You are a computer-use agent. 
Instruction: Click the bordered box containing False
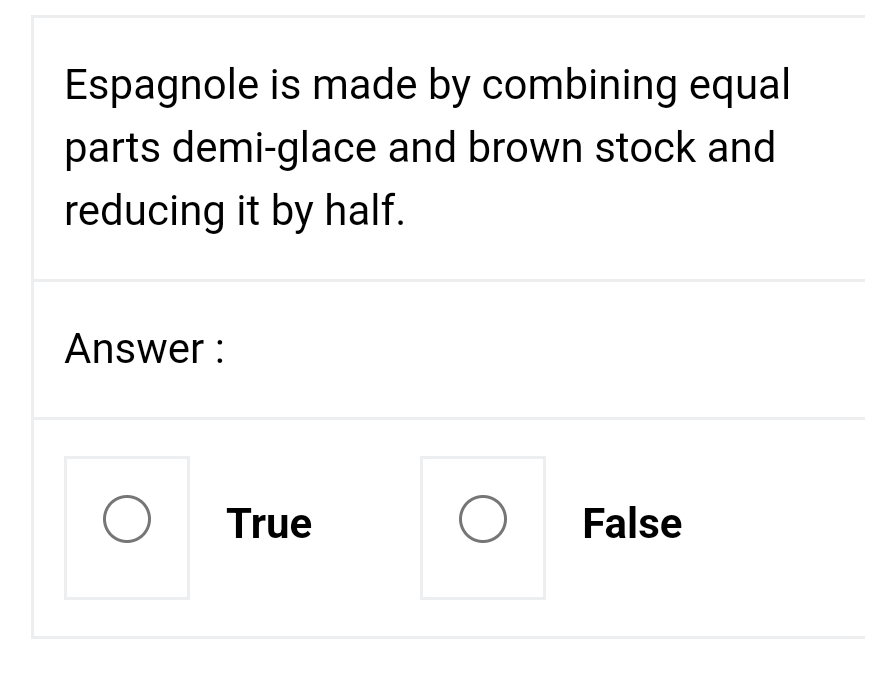click(483, 528)
